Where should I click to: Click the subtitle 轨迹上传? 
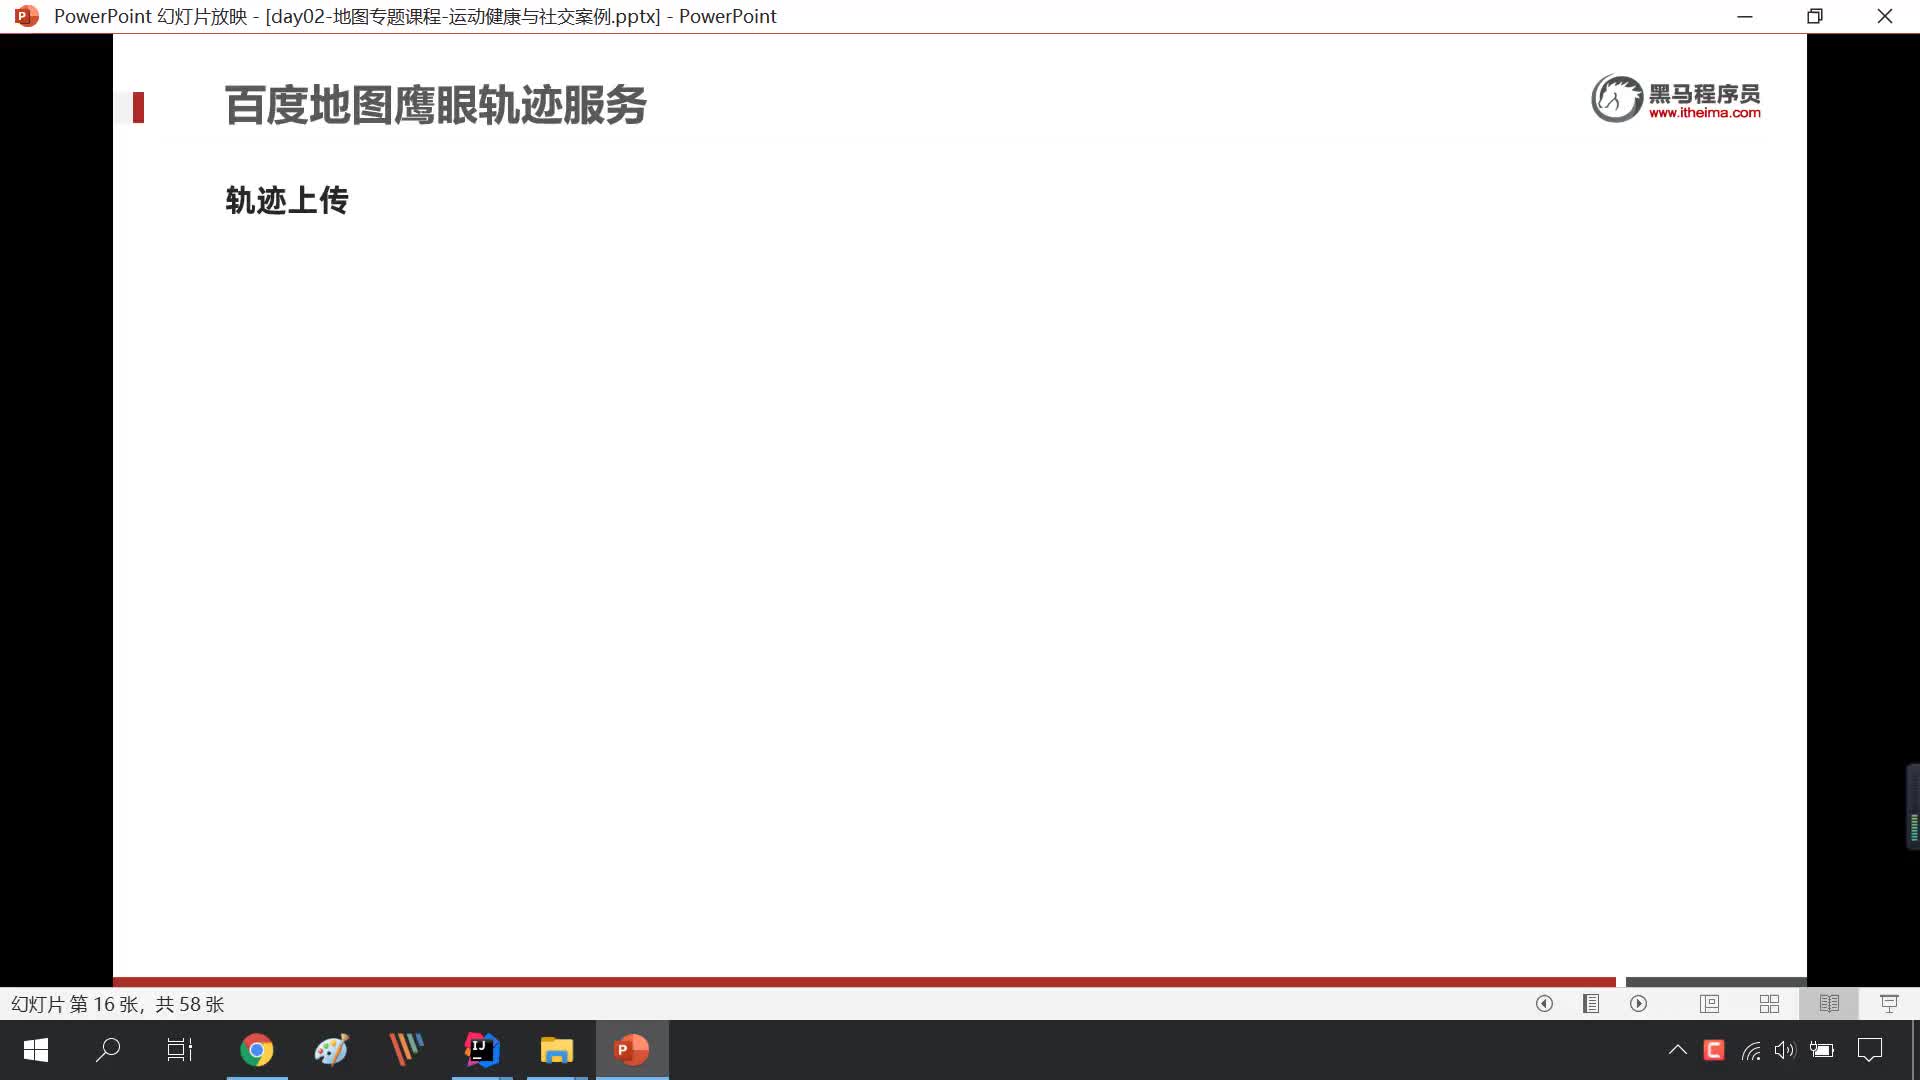pyautogui.click(x=287, y=200)
